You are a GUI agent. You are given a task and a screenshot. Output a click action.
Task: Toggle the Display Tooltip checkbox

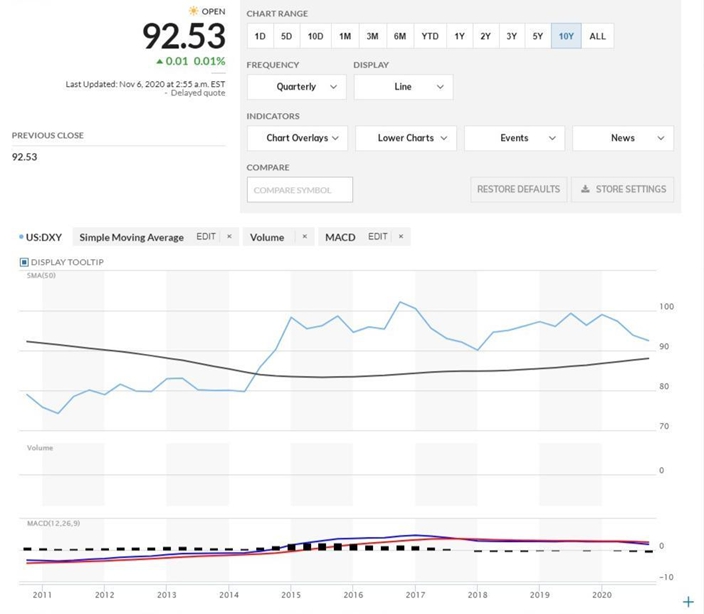(x=24, y=262)
